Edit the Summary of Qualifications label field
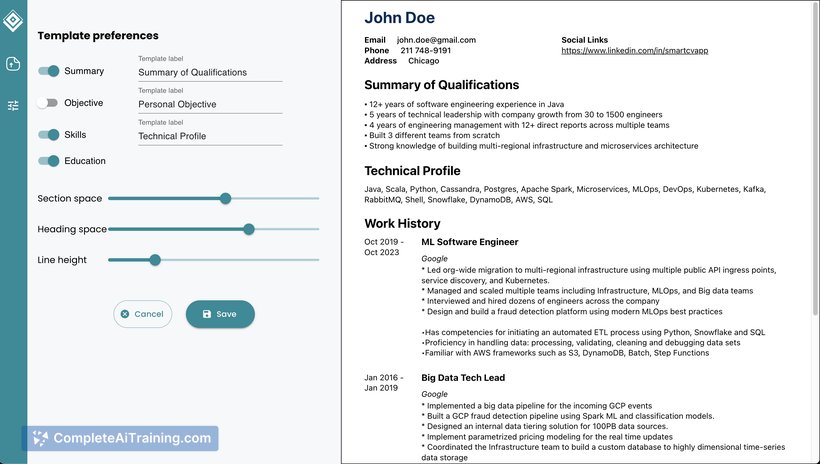This screenshot has height=464, width=820. (210, 72)
